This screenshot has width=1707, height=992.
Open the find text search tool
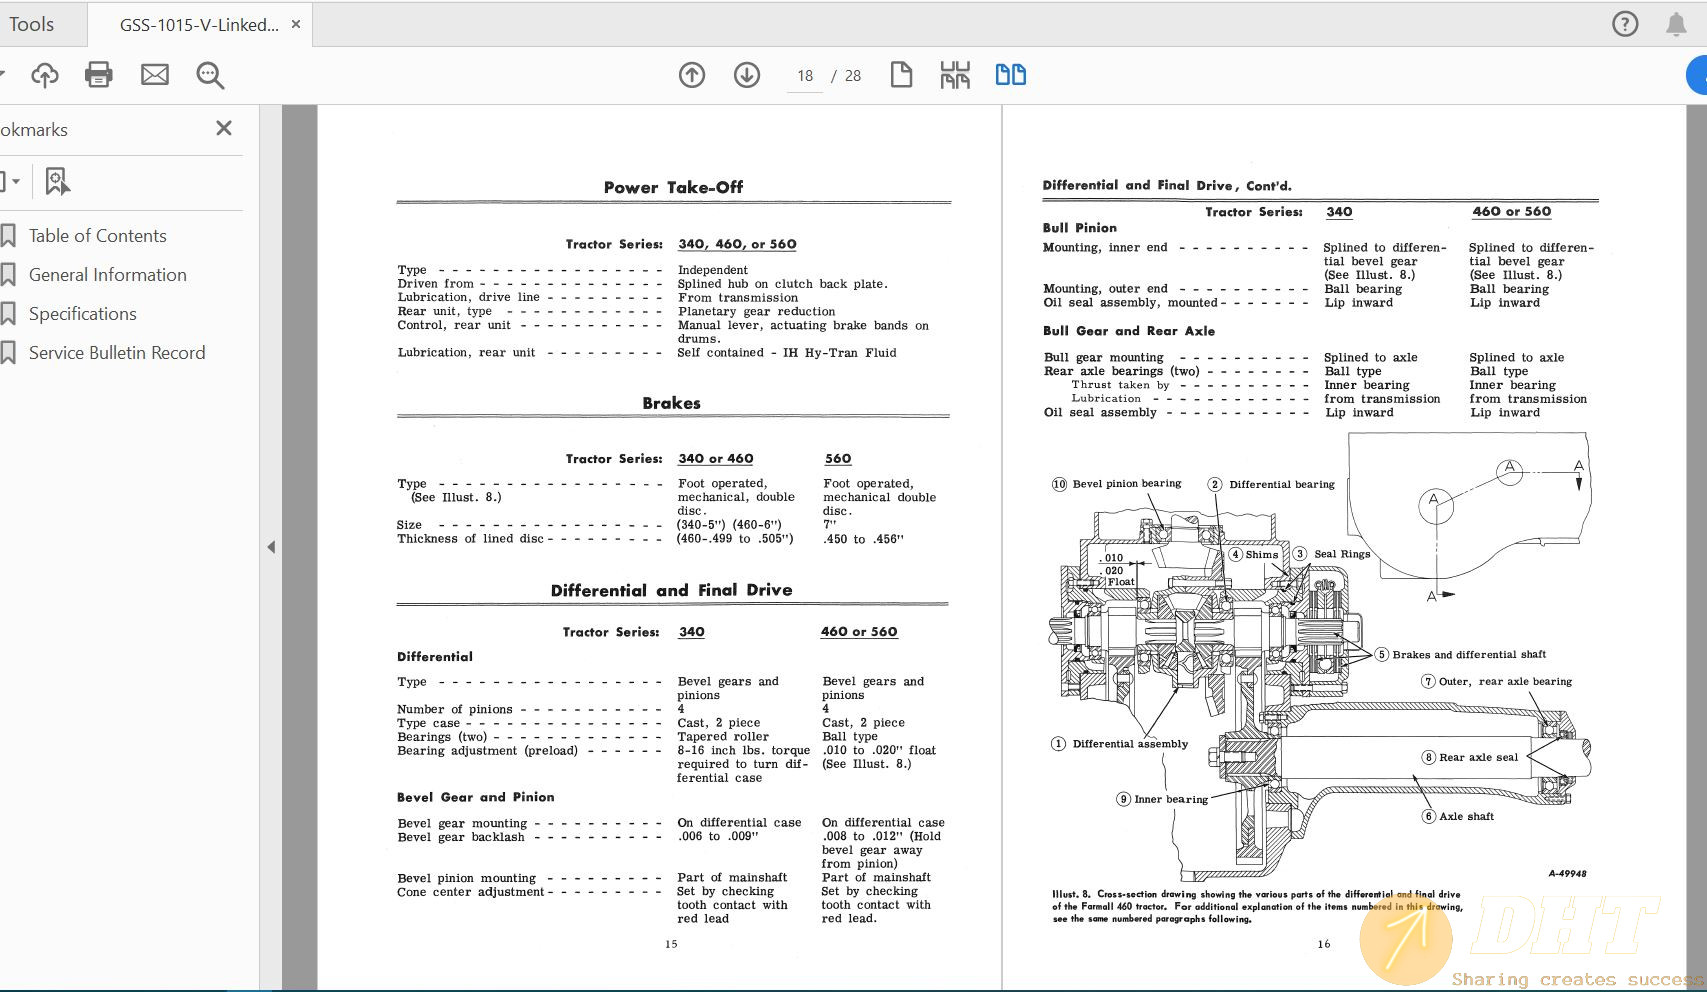(x=210, y=75)
